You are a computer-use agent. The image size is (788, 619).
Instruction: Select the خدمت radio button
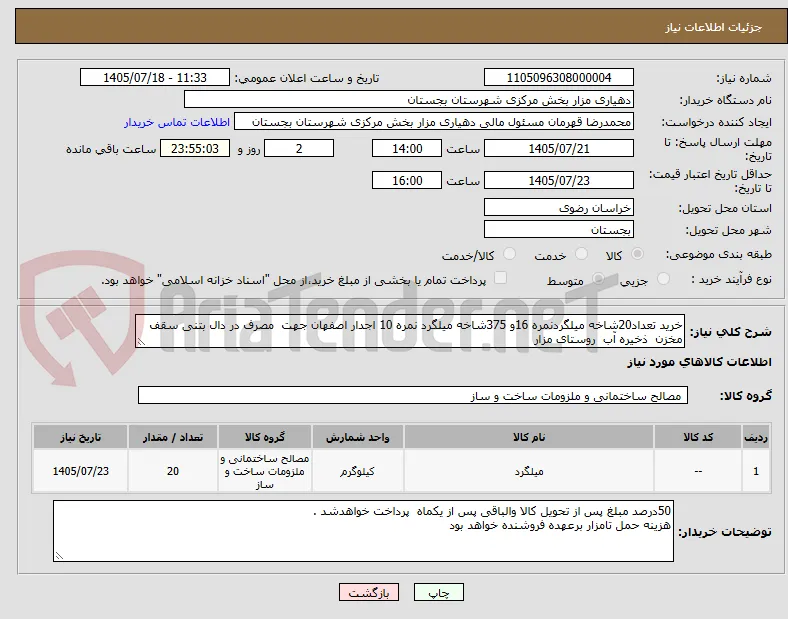point(581,254)
